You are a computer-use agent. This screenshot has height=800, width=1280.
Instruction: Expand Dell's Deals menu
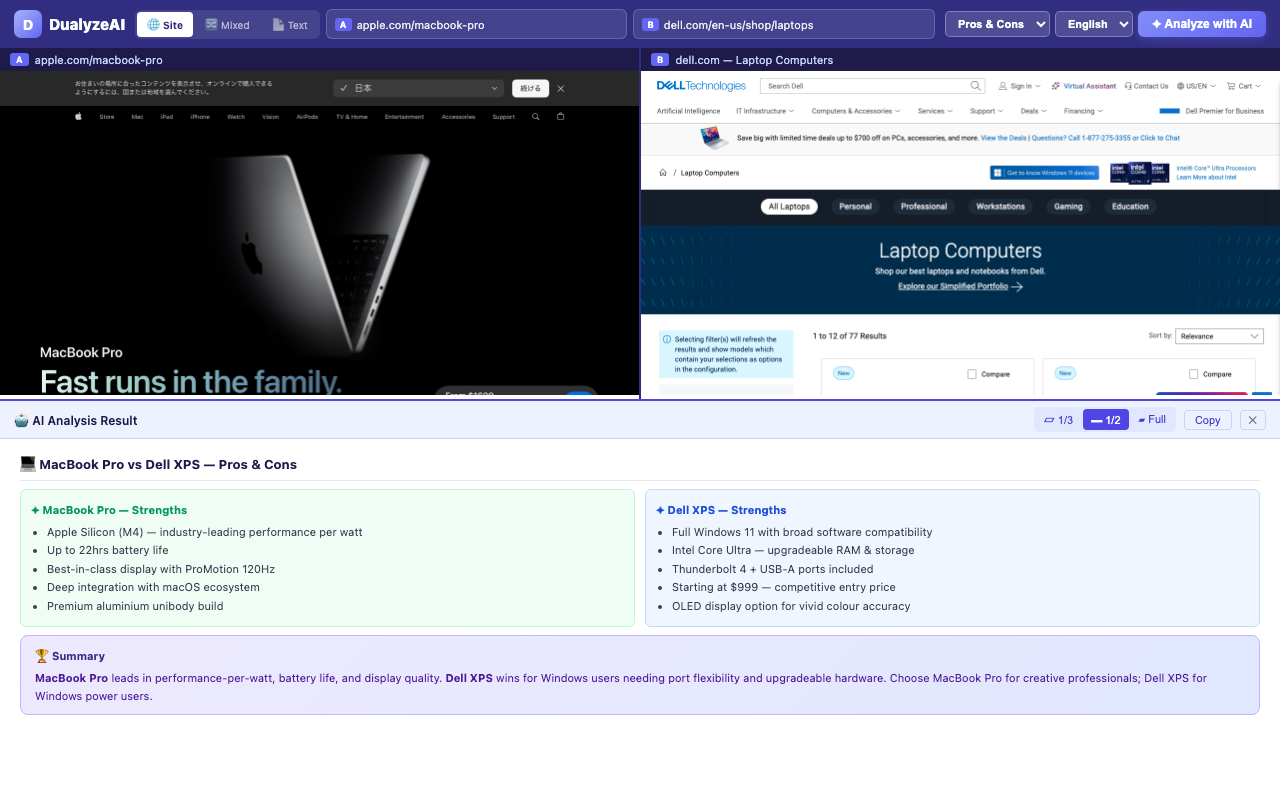point(1034,111)
